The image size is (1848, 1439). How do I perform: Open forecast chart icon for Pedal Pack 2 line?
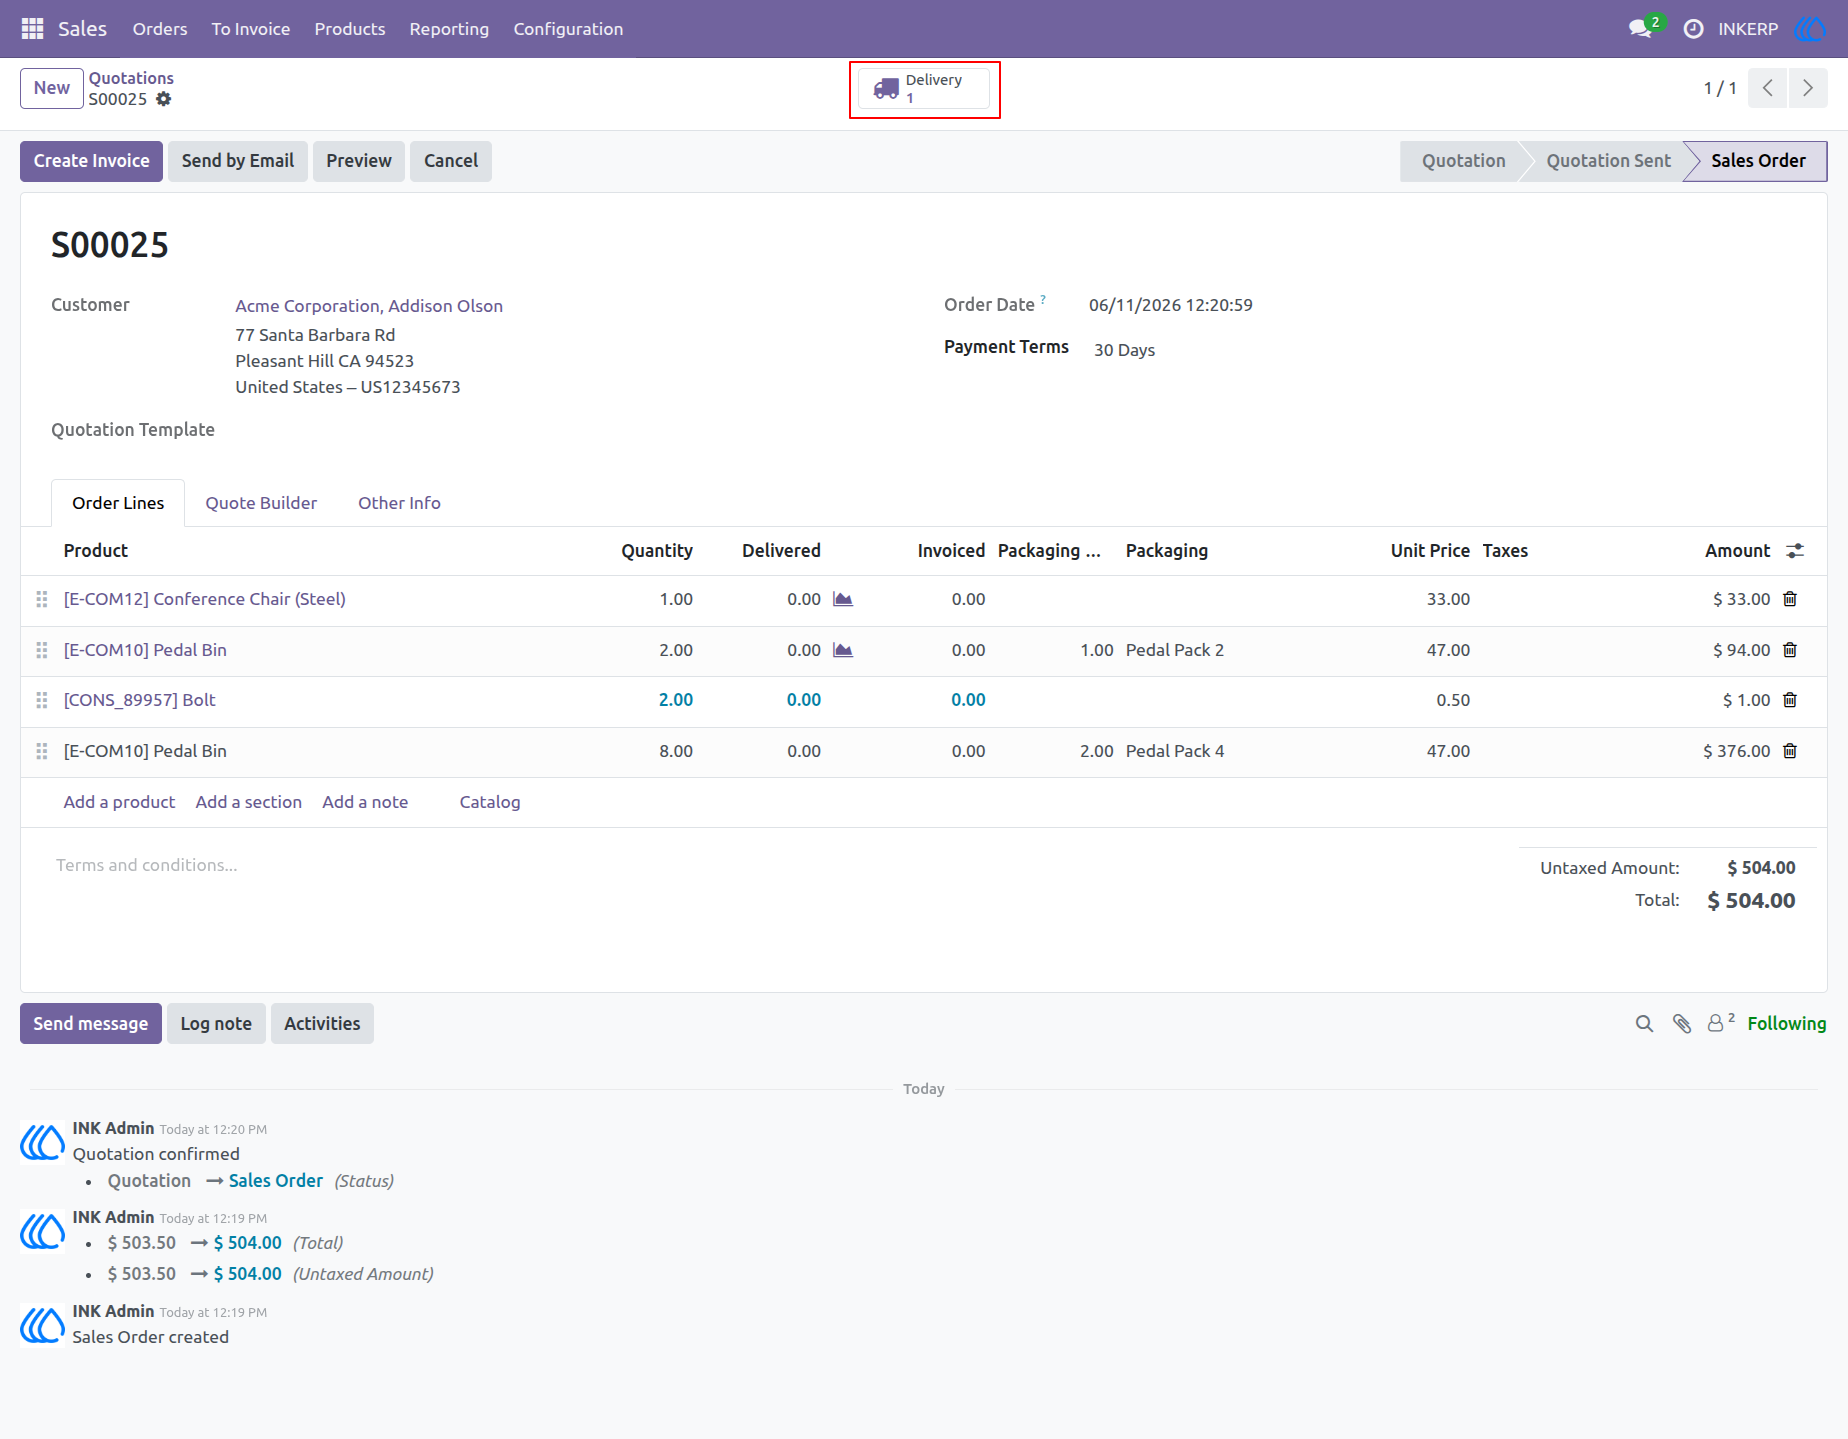843,650
